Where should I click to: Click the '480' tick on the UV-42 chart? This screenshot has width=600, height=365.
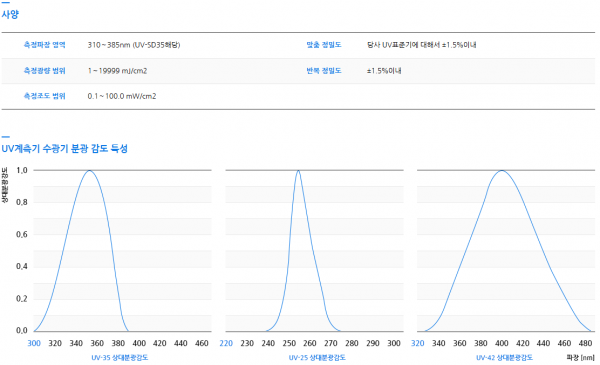585,343
